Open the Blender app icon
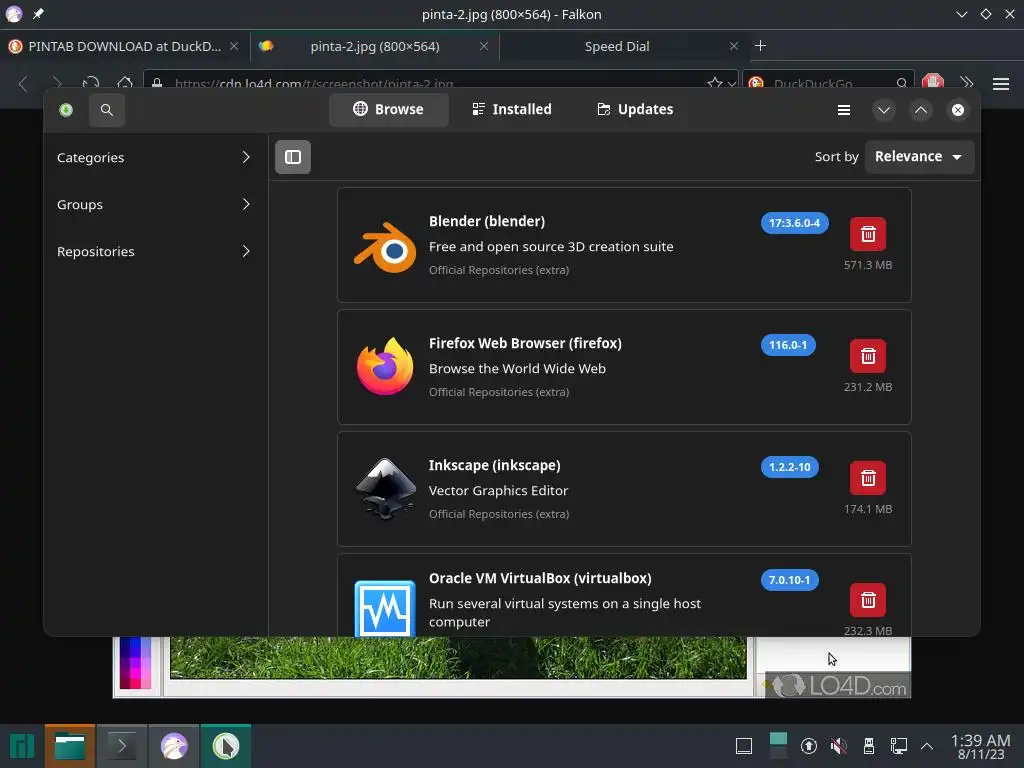The image size is (1024, 768). point(385,248)
